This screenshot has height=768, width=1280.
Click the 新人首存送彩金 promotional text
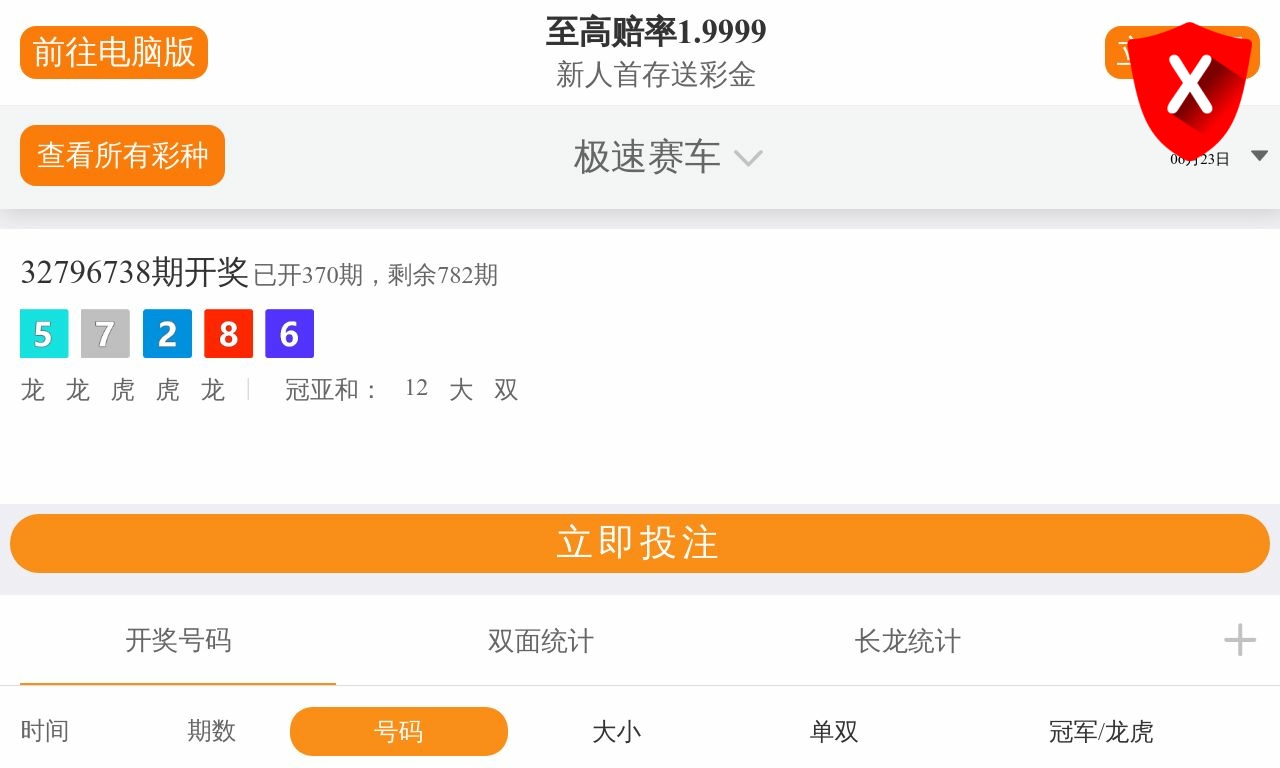coord(655,75)
